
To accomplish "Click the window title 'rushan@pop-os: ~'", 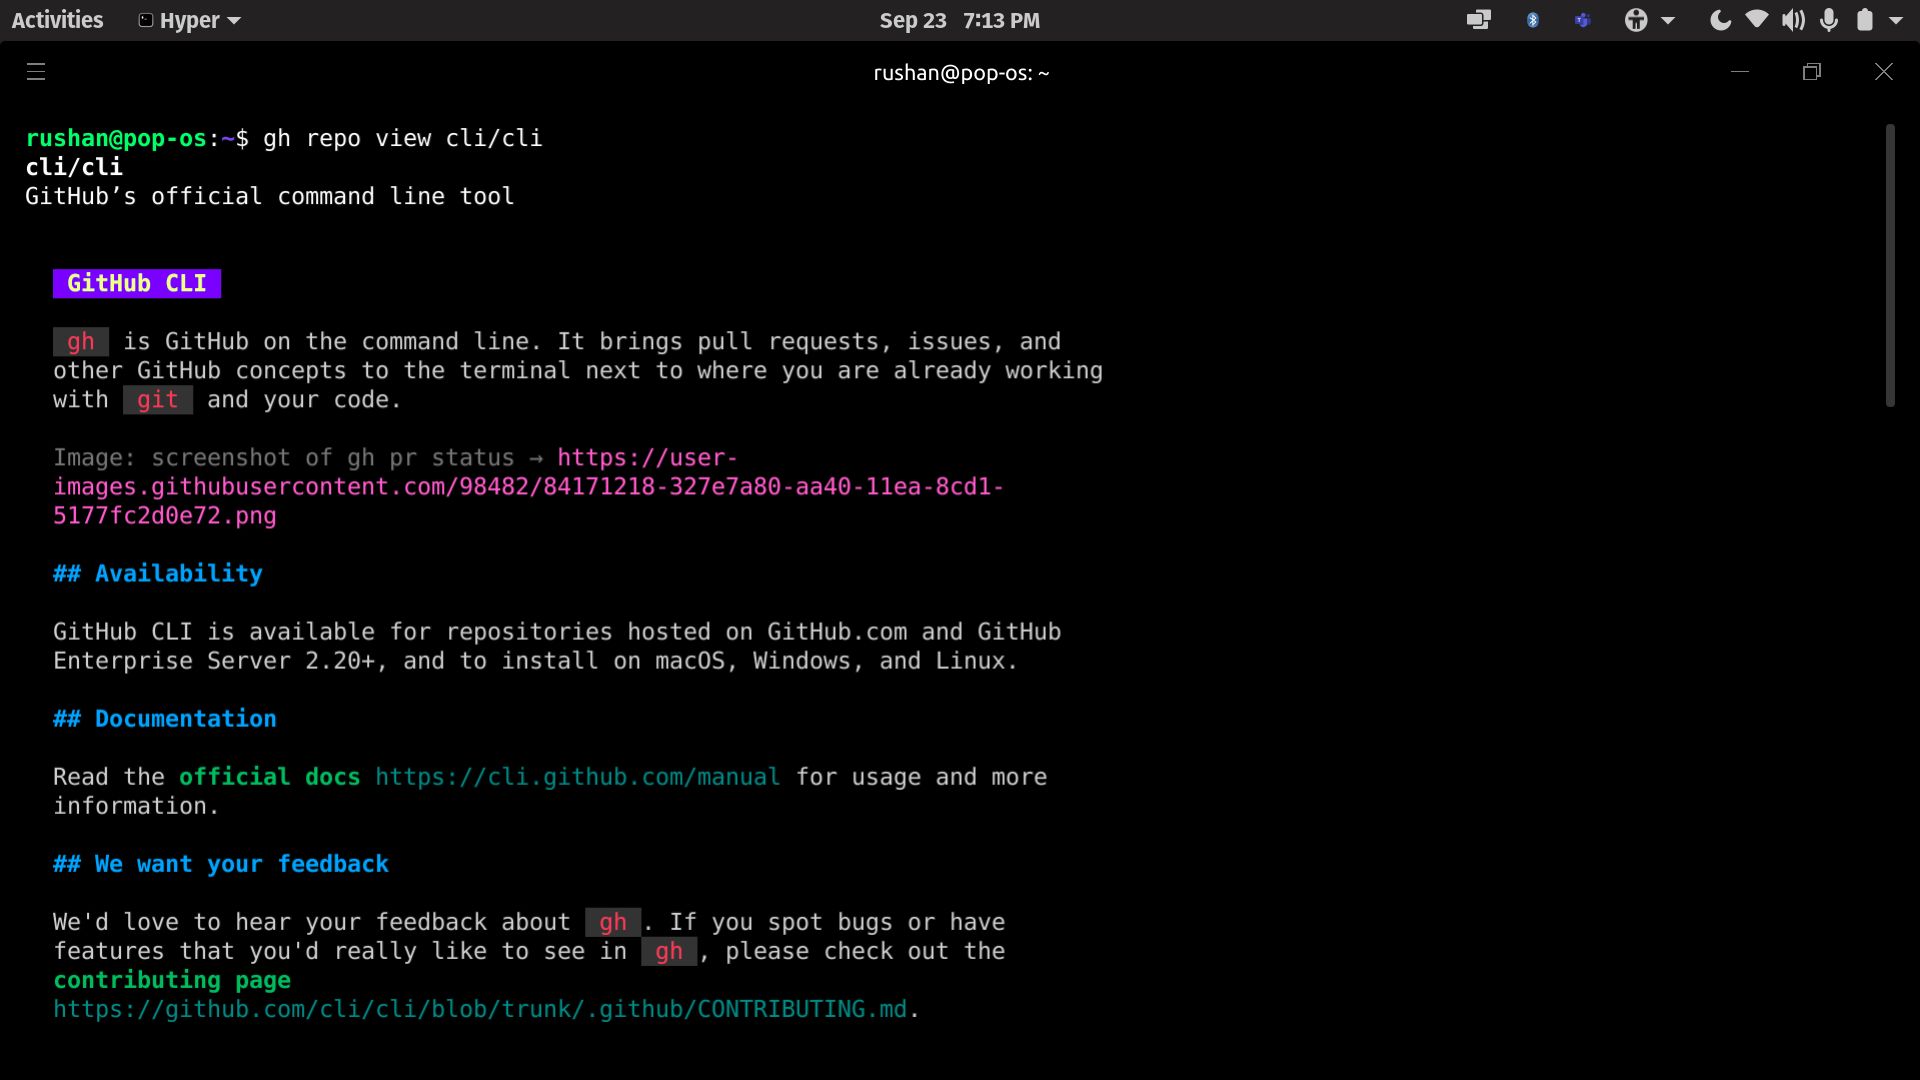I will [961, 72].
